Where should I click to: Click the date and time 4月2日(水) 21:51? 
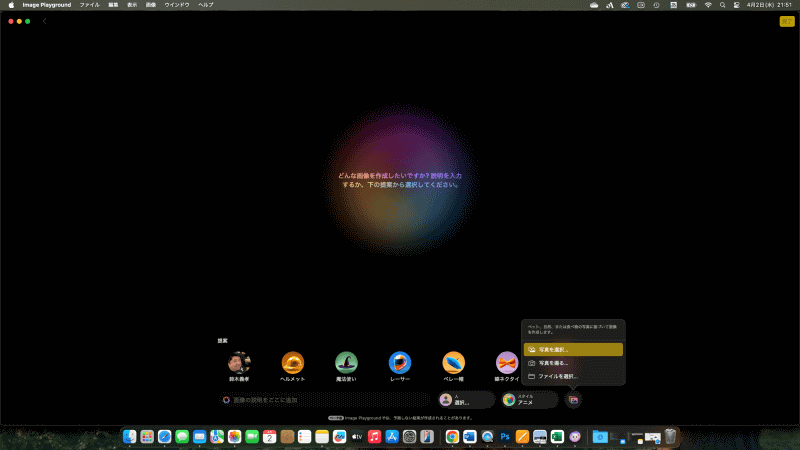tap(769, 5)
